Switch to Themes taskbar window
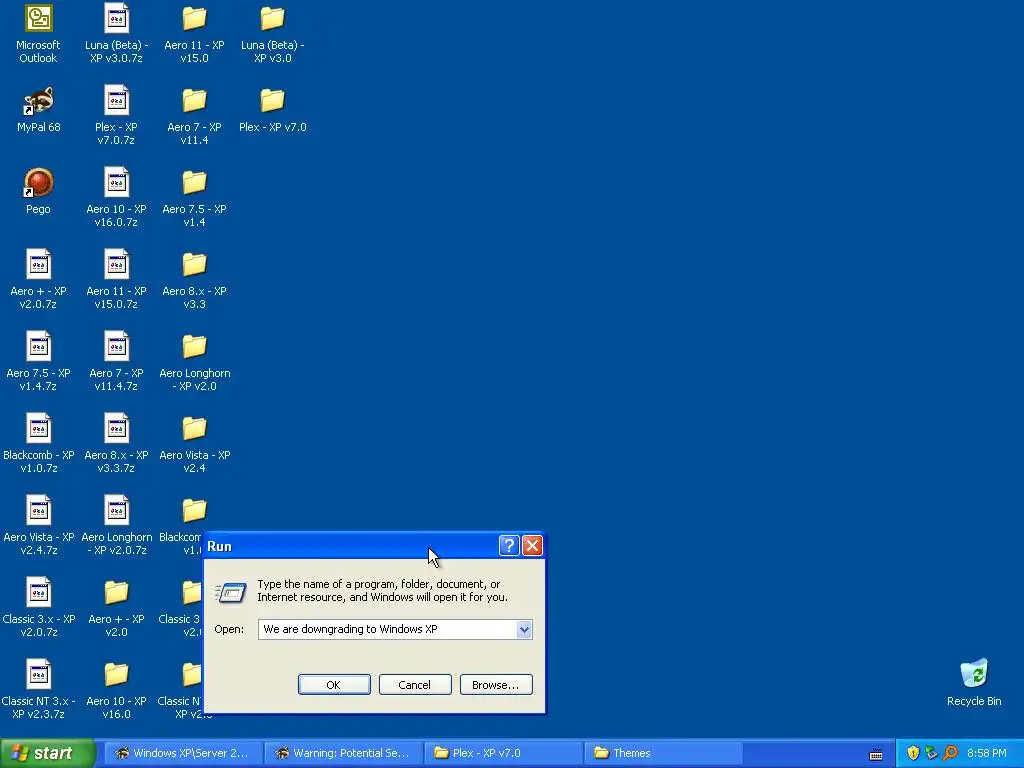This screenshot has height=768, width=1024. click(664, 753)
